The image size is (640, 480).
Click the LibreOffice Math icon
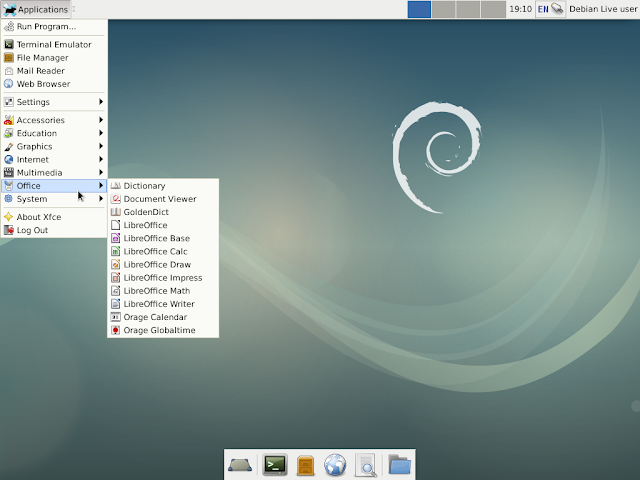pos(116,291)
